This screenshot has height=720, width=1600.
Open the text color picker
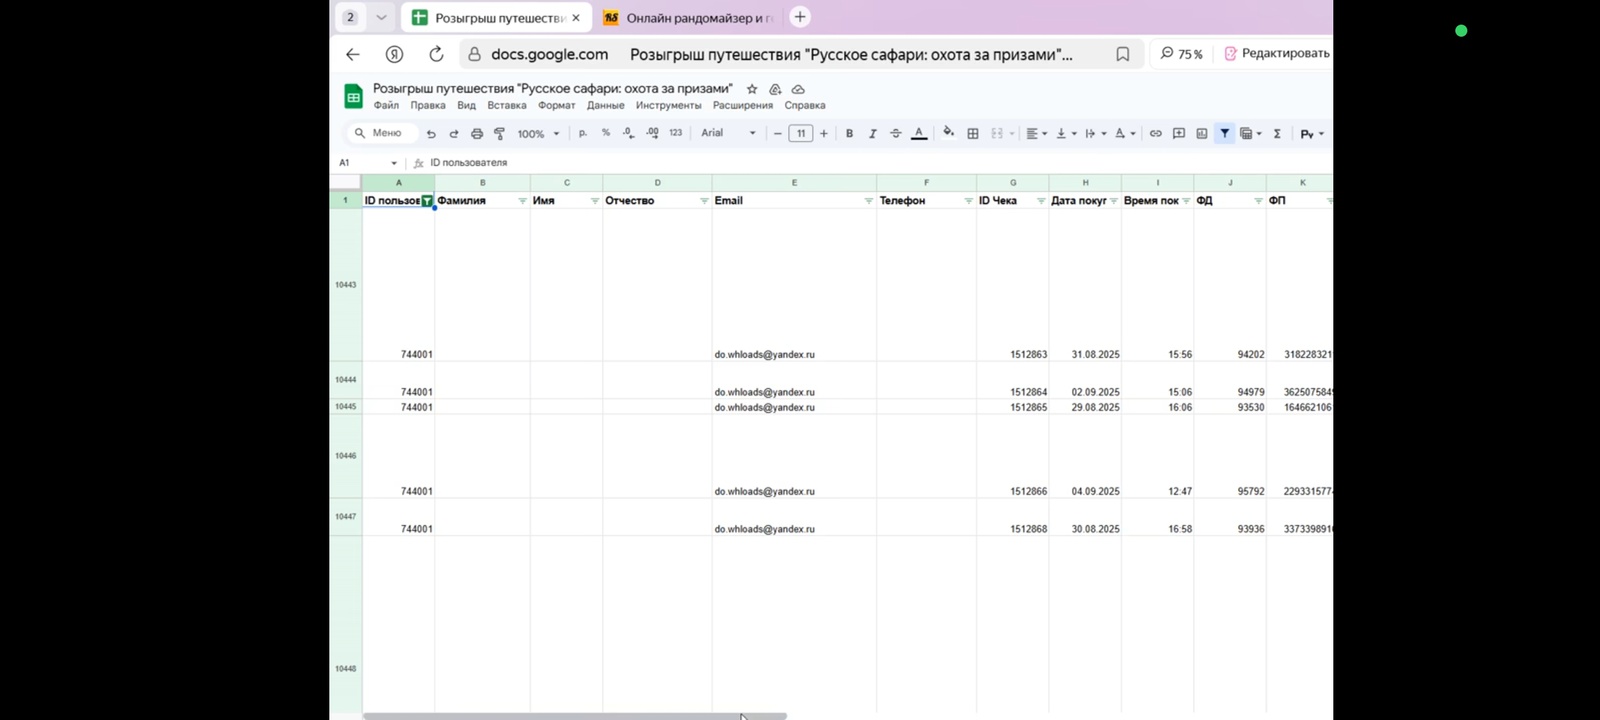coord(919,133)
